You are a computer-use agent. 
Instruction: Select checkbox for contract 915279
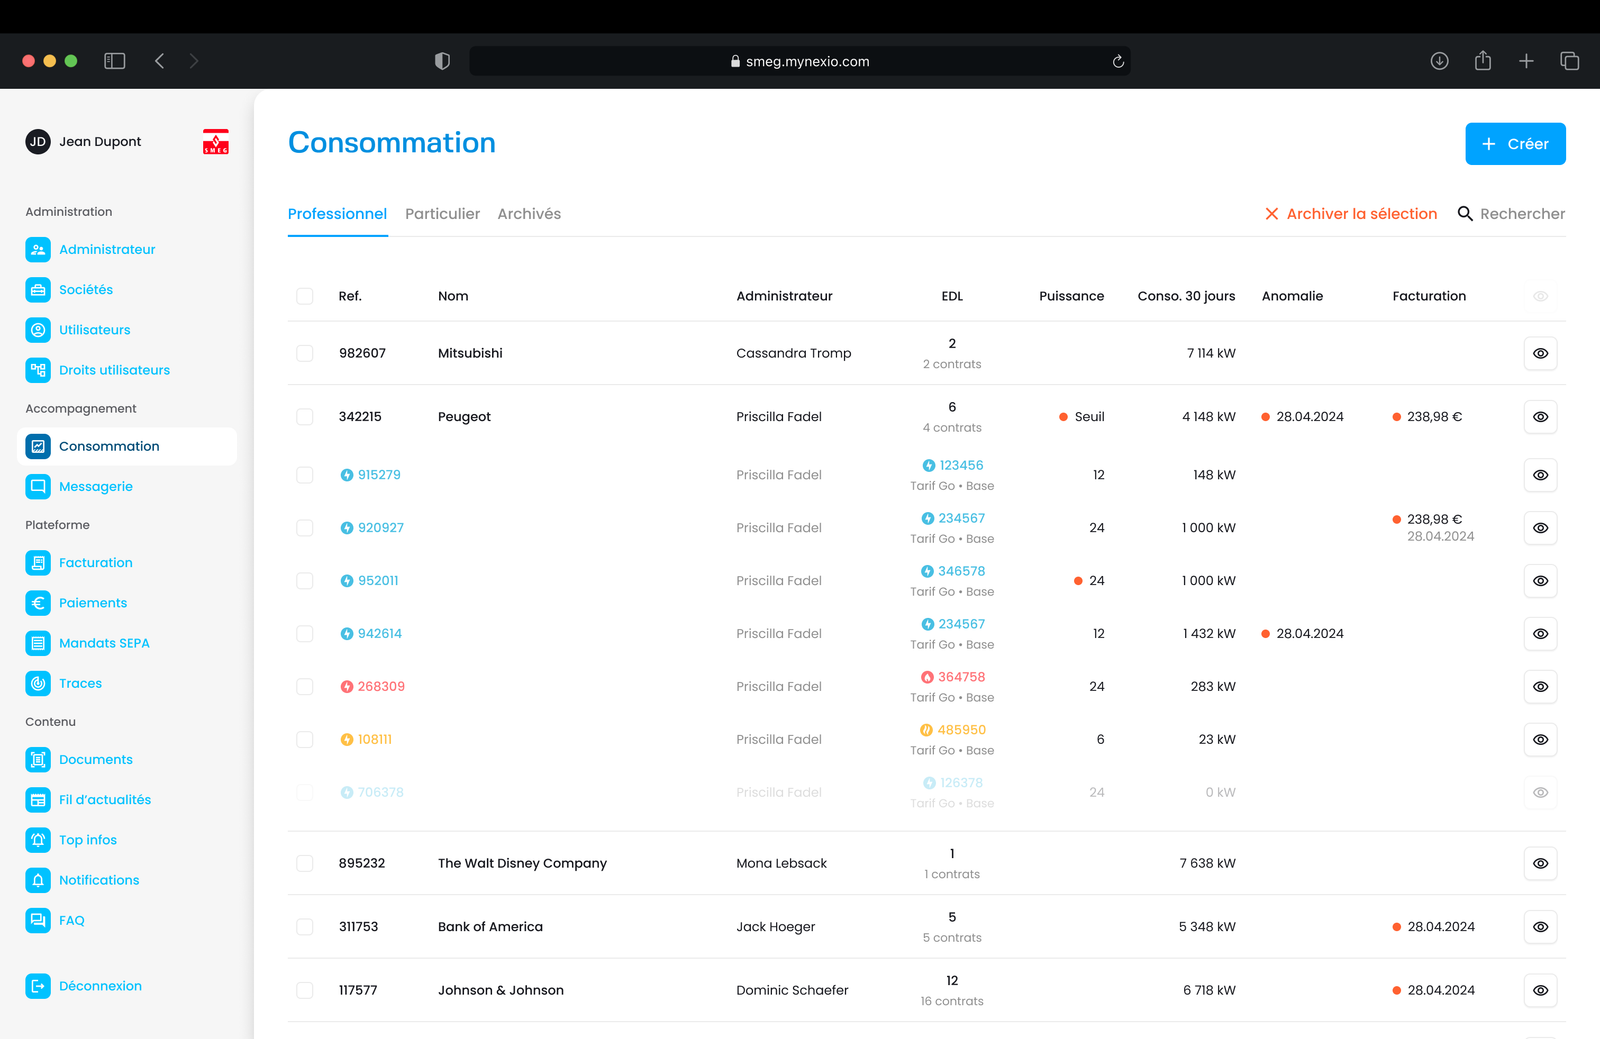305,475
